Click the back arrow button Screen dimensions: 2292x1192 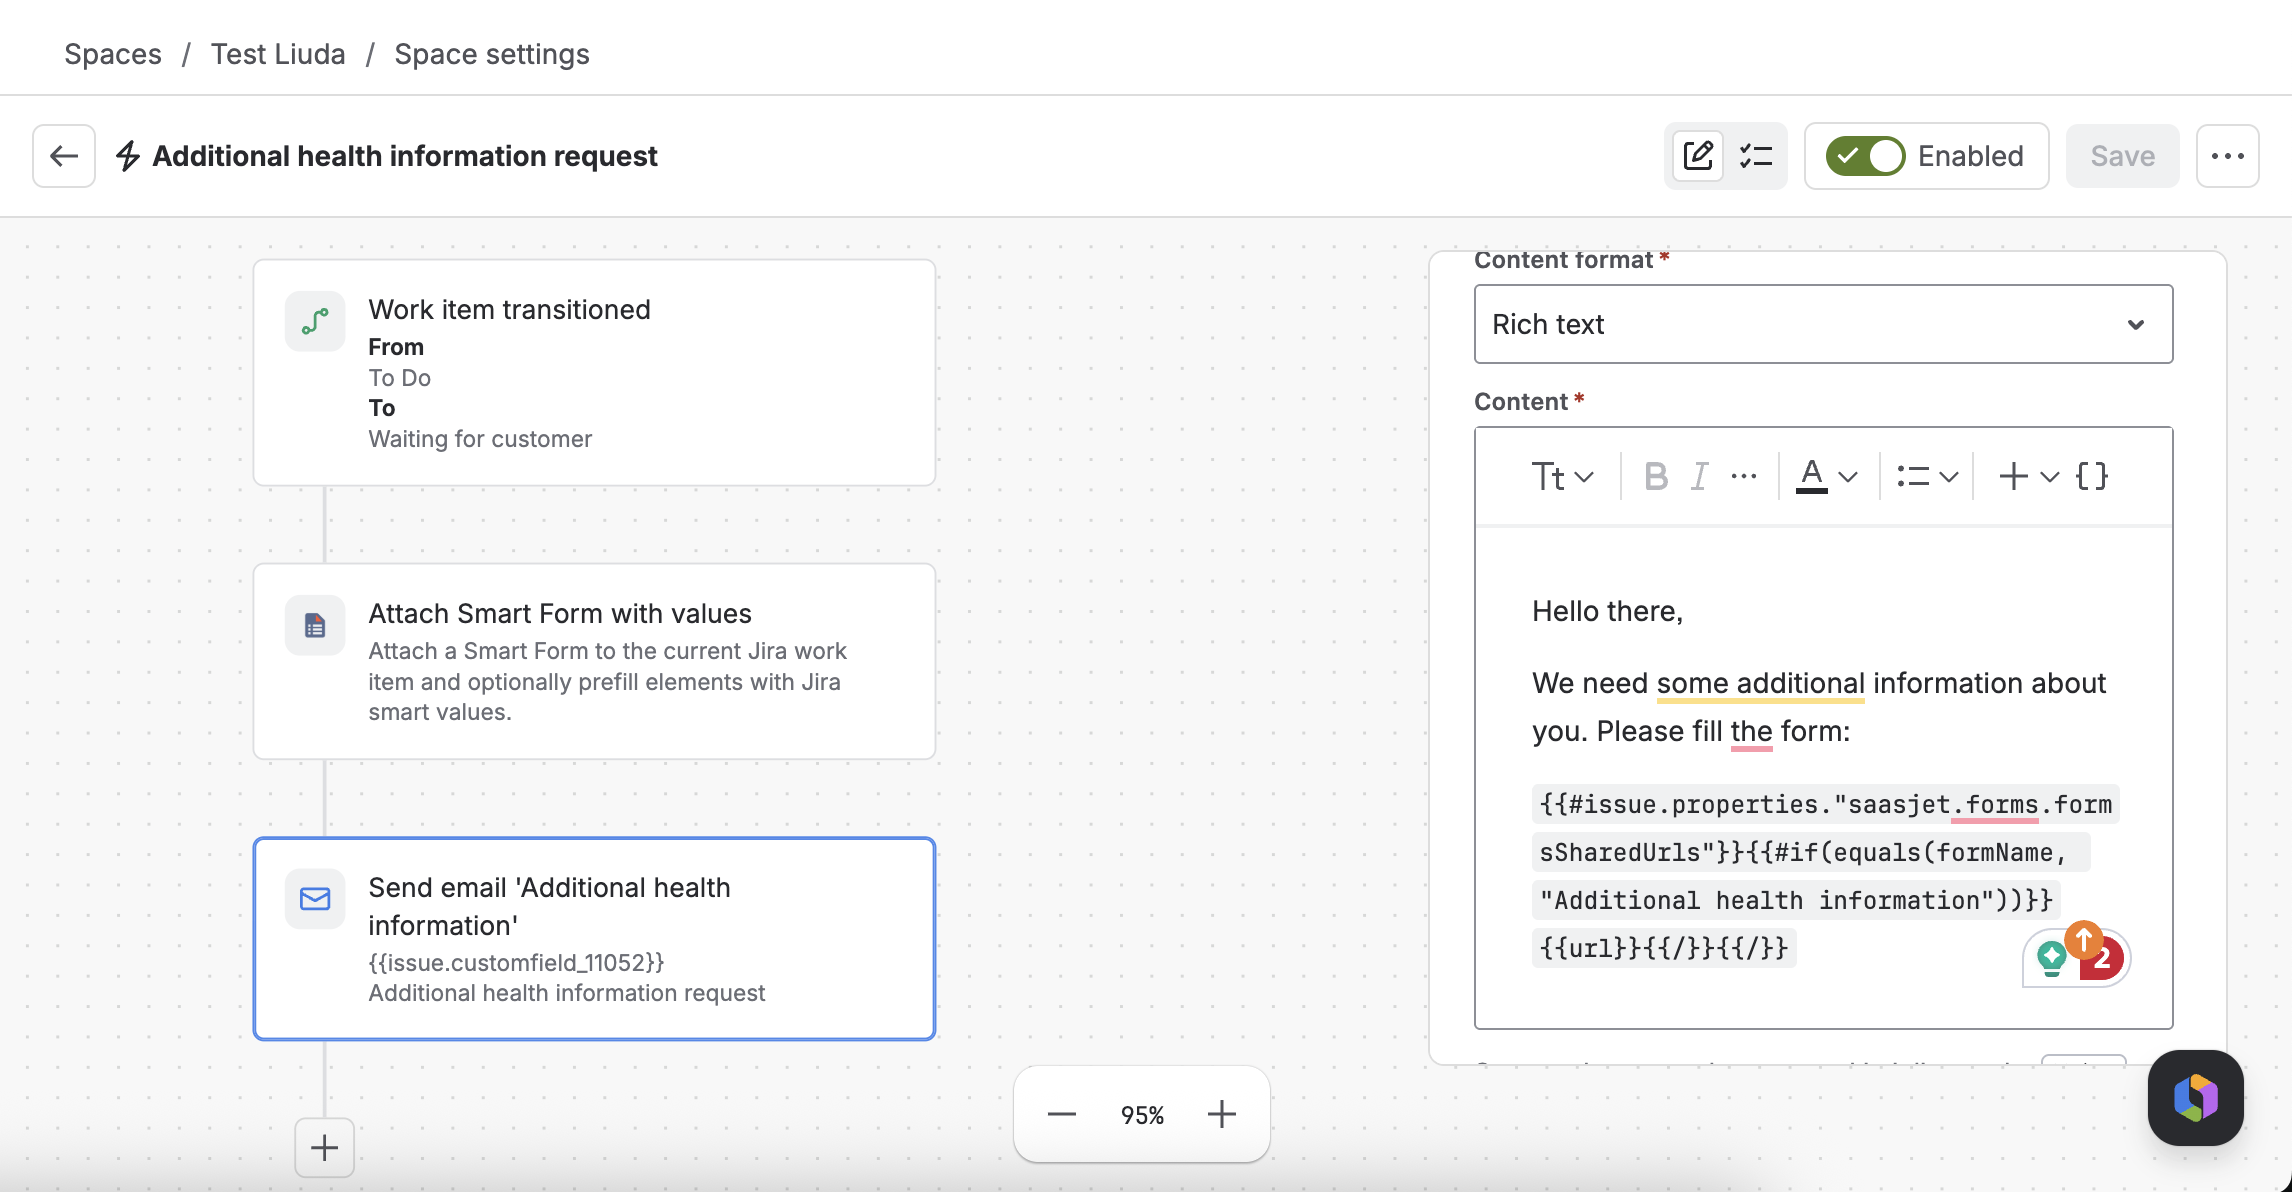64,156
